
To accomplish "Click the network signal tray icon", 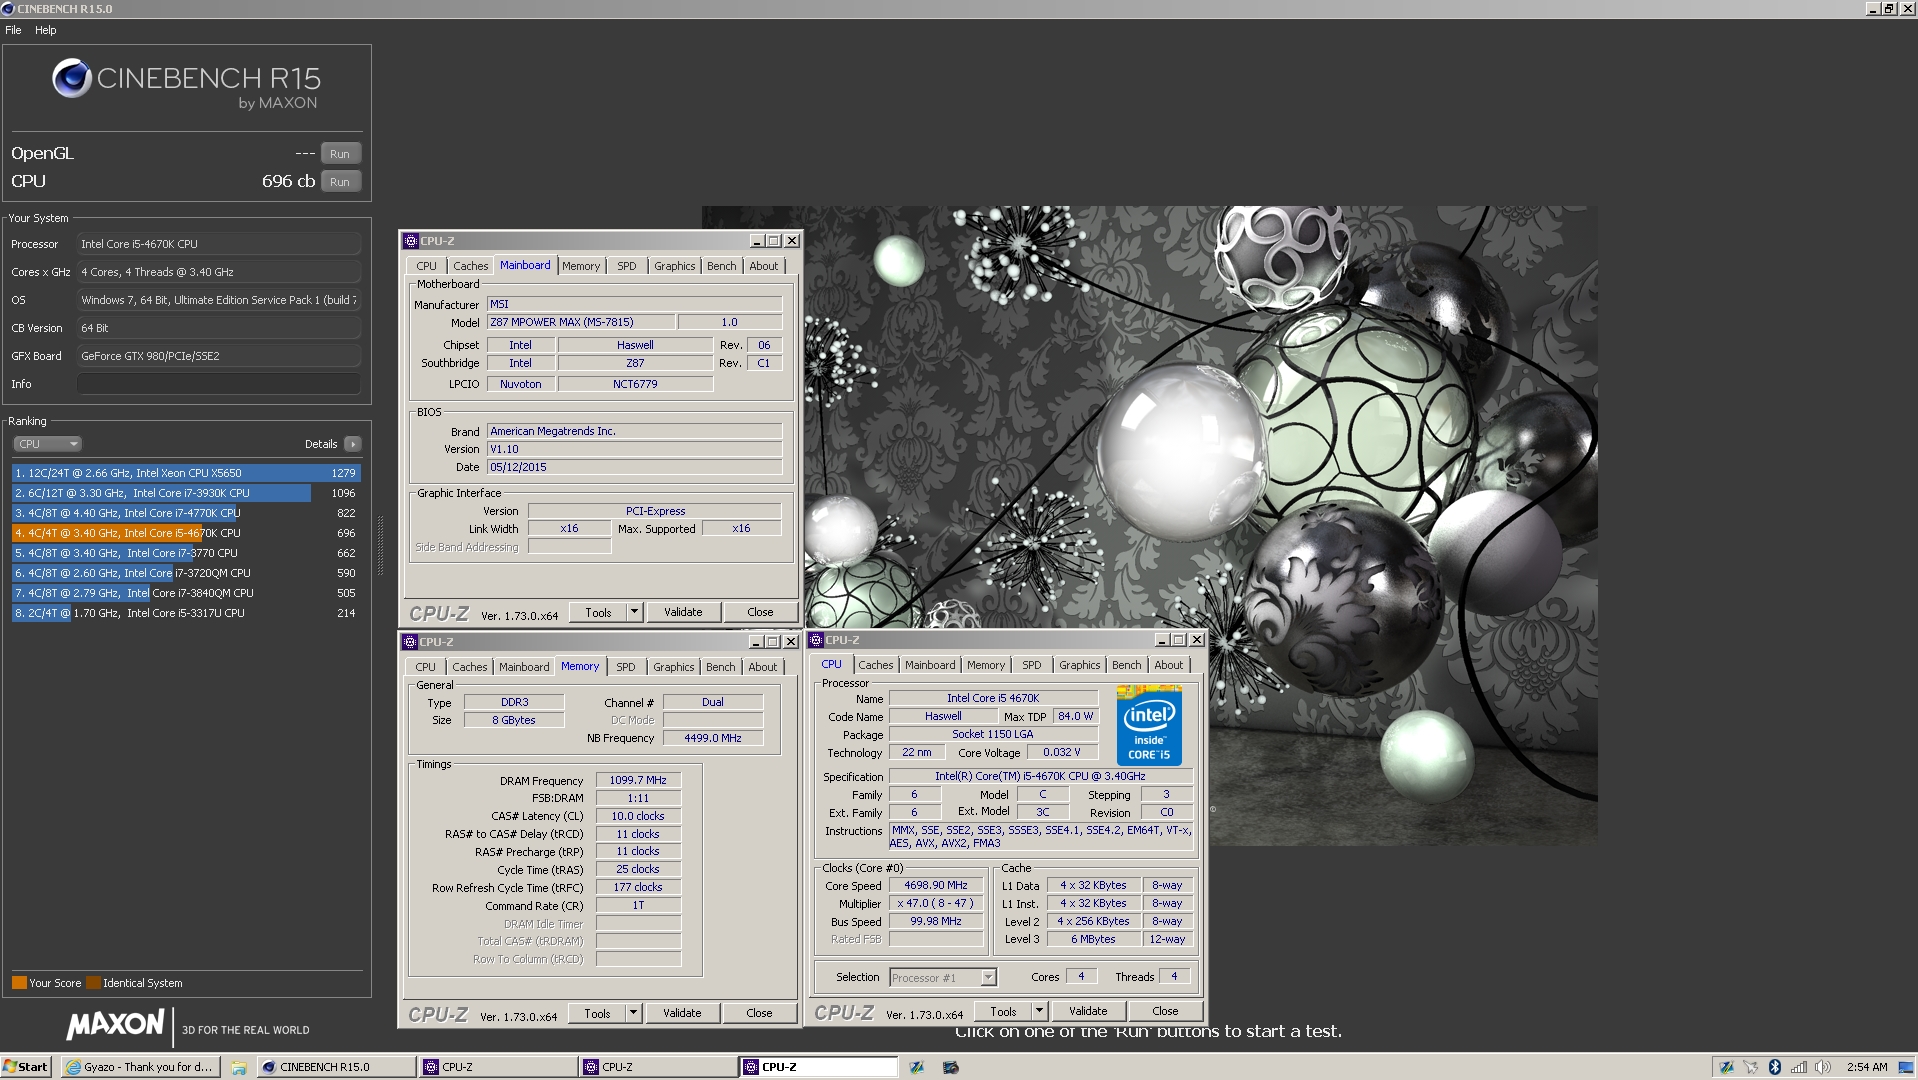I will 1799,1067.
